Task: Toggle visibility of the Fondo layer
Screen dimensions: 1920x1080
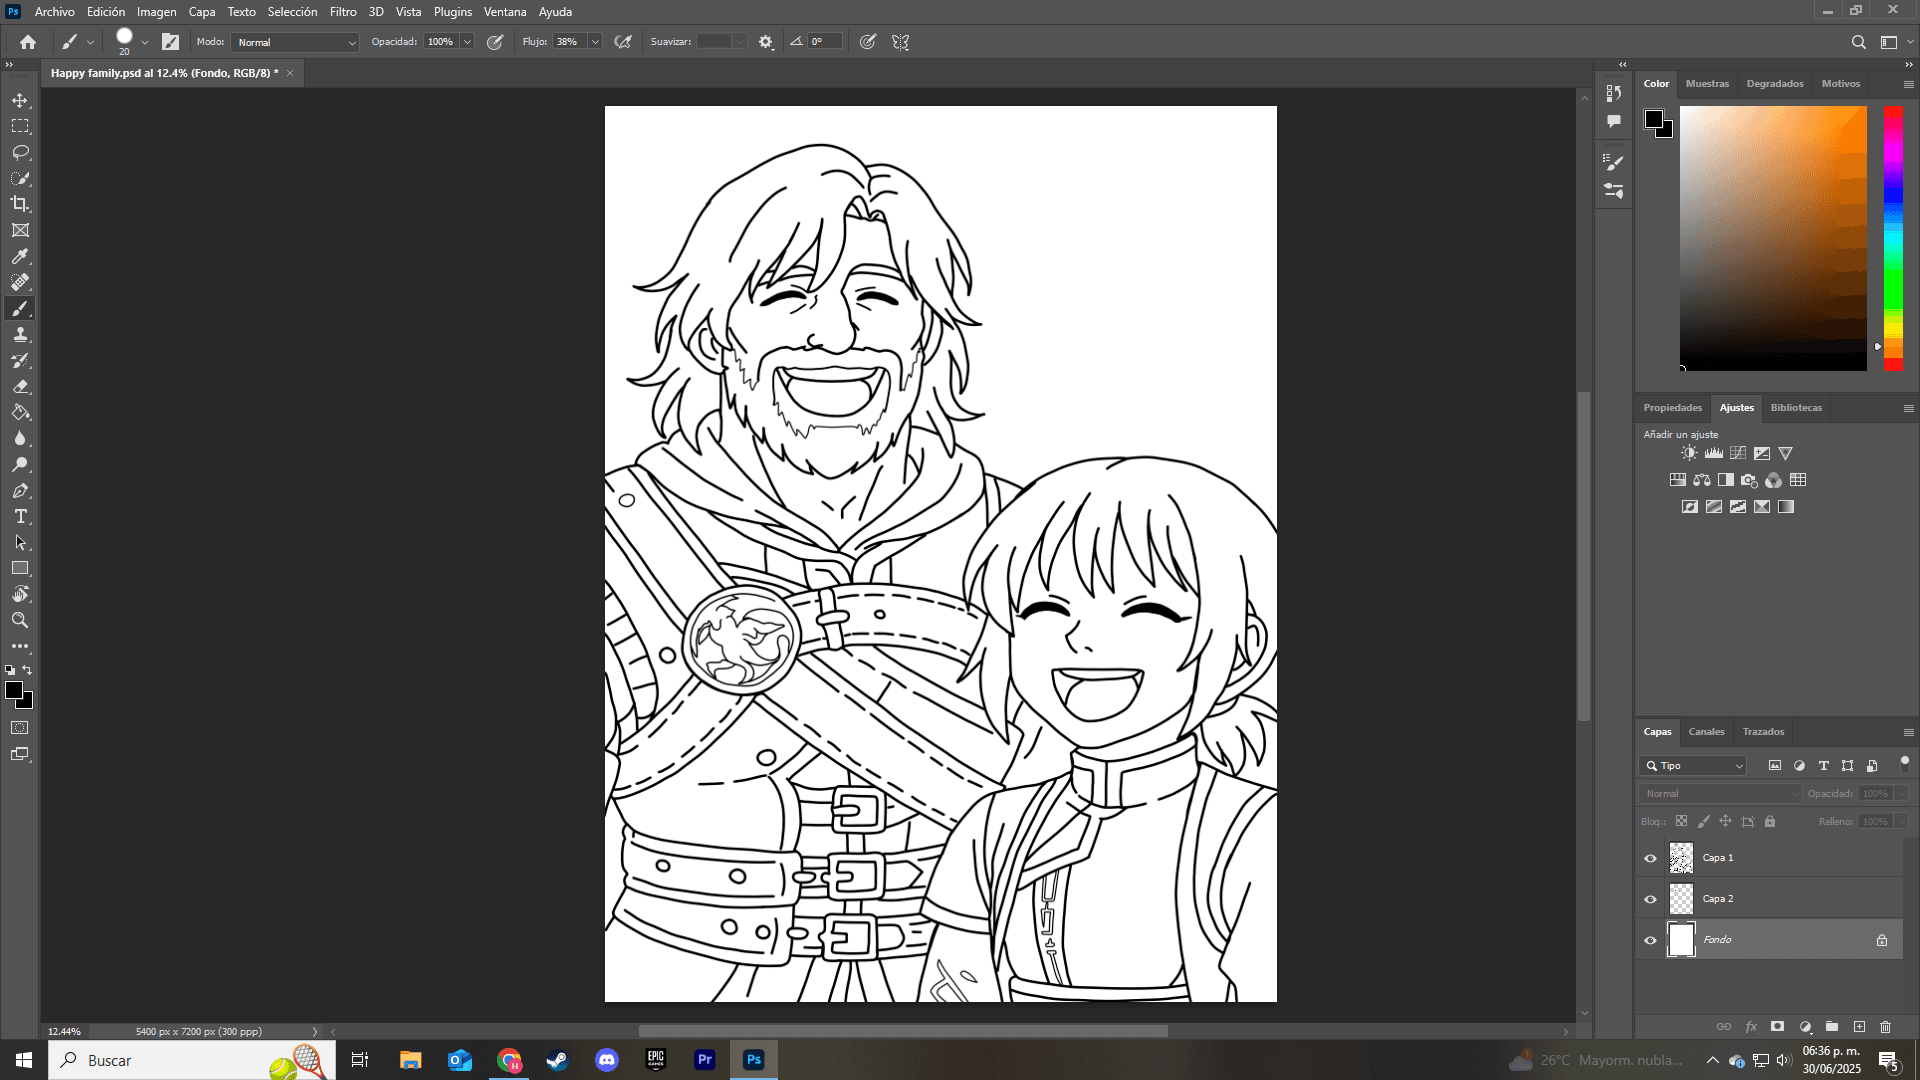Action: [1650, 940]
